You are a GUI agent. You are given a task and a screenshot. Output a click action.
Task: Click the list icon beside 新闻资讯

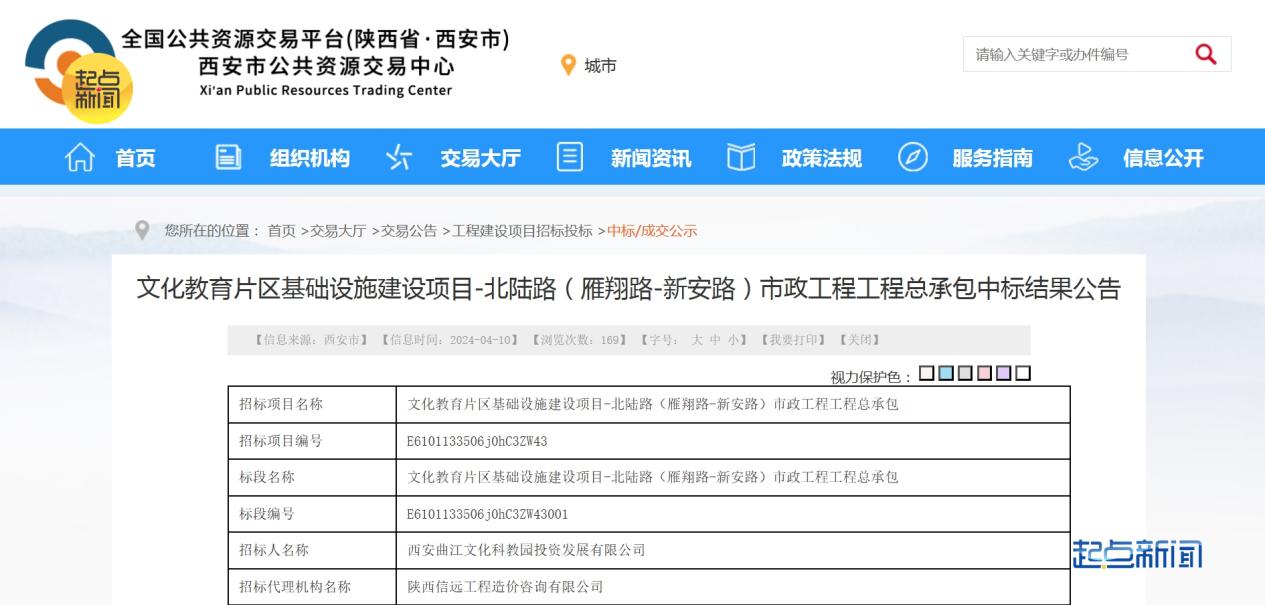[x=569, y=157]
